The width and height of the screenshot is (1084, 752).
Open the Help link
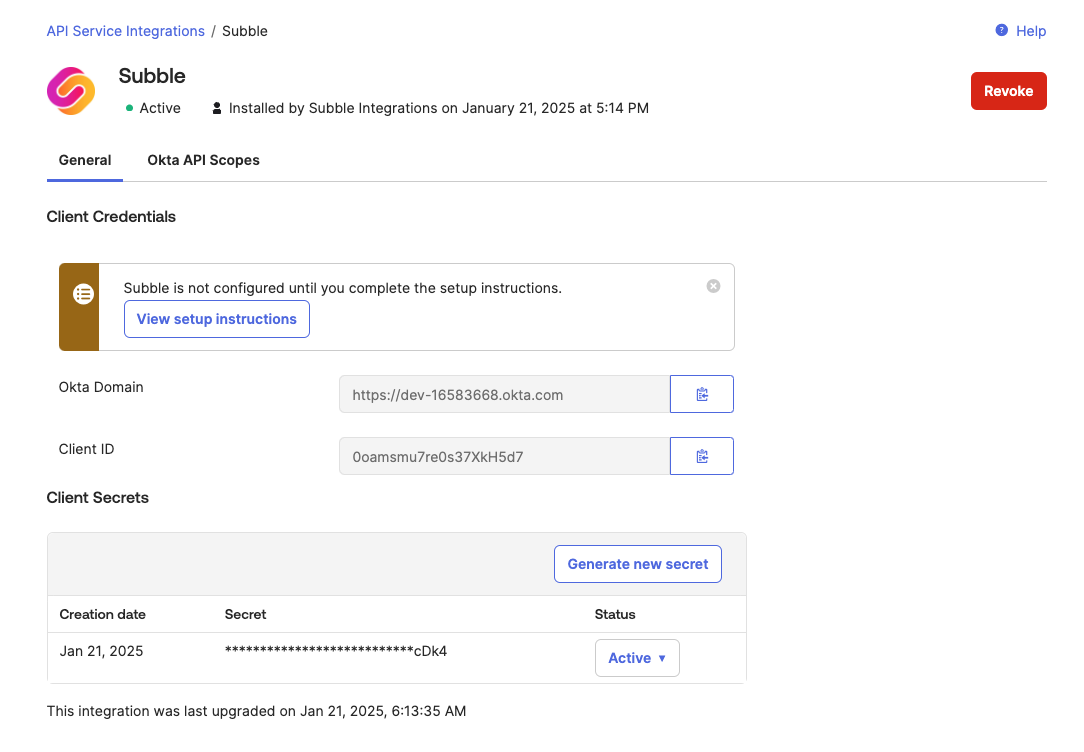(x=1031, y=31)
